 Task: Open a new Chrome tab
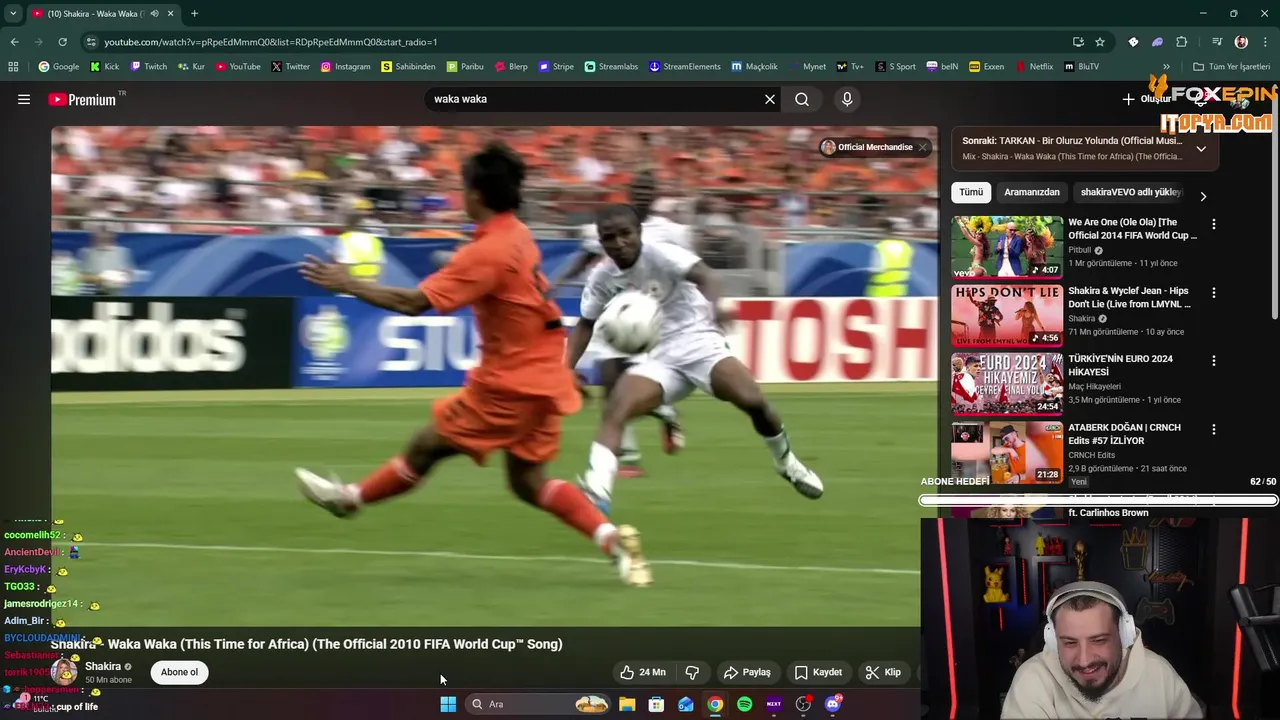click(x=194, y=14)
